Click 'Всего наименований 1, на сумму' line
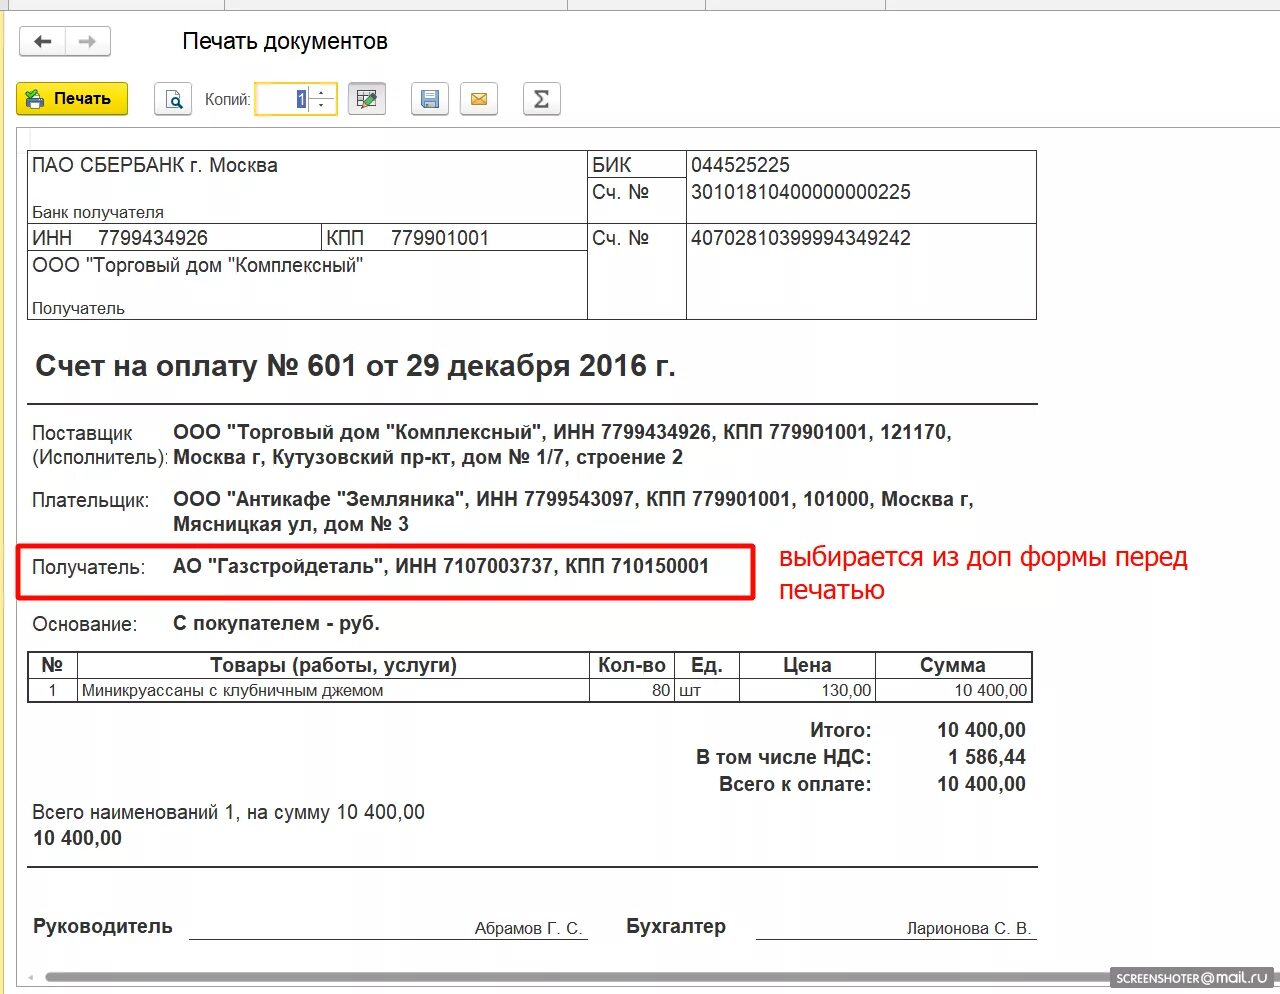 [x=228, y=812]
